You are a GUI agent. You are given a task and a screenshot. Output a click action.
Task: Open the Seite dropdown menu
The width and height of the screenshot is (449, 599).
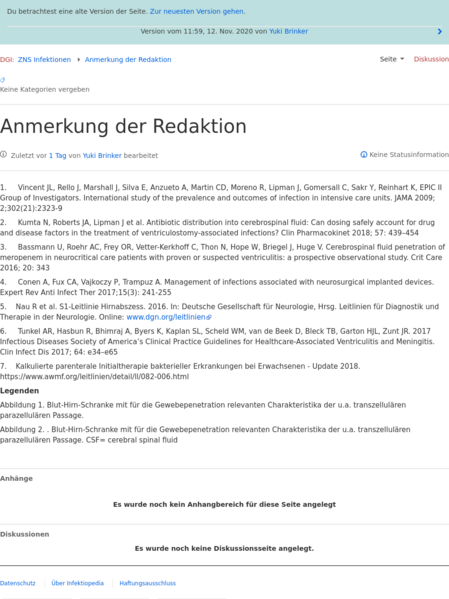[x=392, y=59]
